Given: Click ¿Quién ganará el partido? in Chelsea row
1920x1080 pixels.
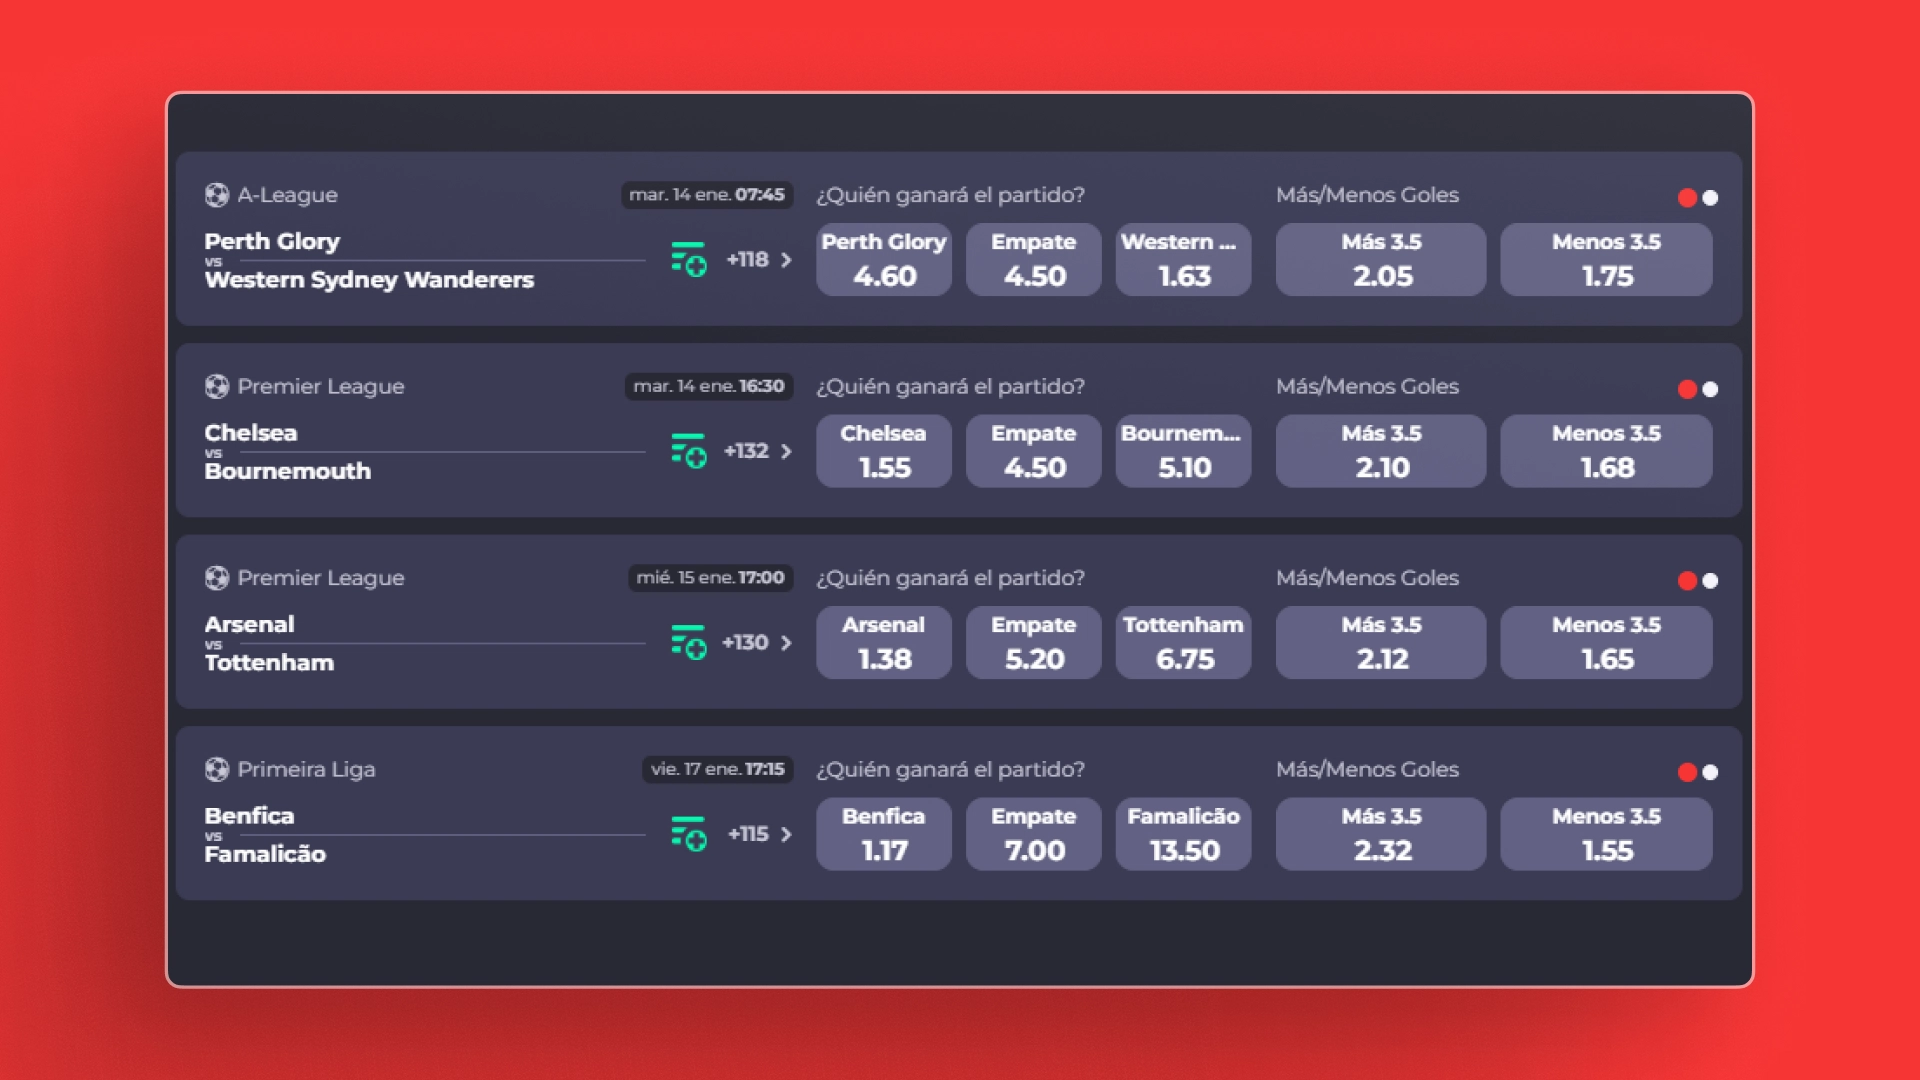Looking at the screenshot, I should point(950,387).
